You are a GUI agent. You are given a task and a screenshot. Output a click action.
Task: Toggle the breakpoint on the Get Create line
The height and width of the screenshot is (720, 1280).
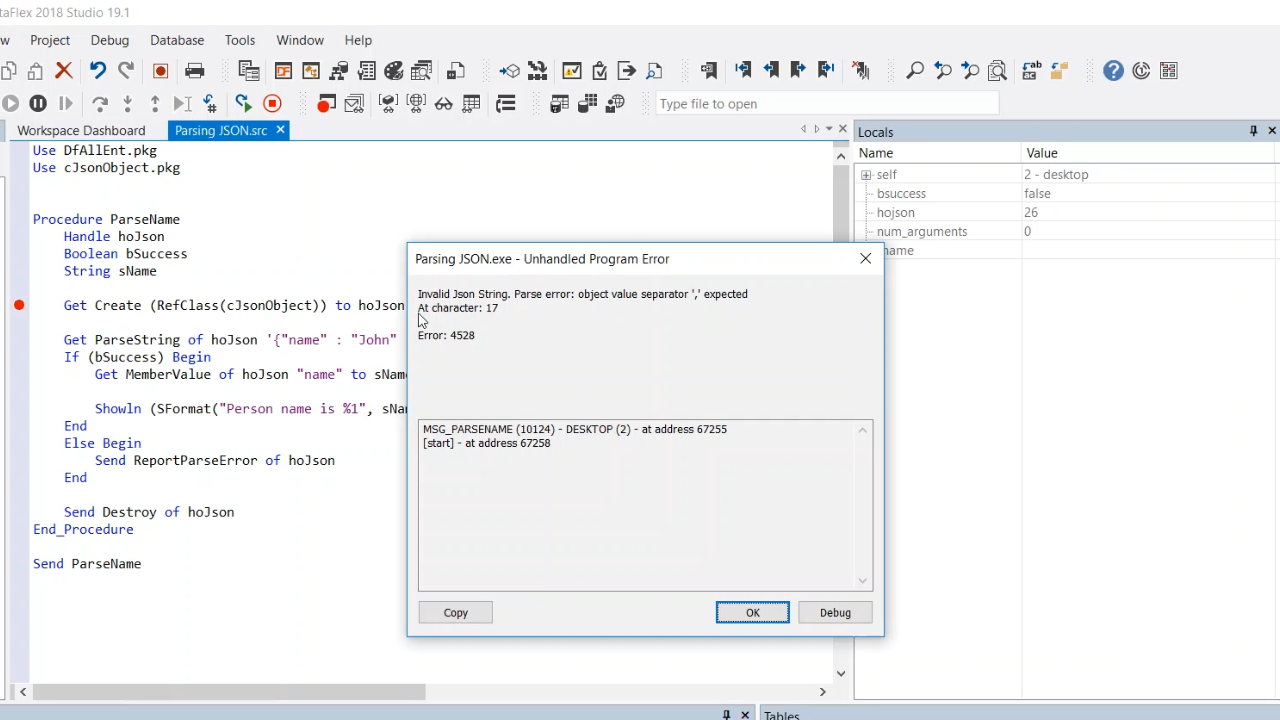point(19,305)
